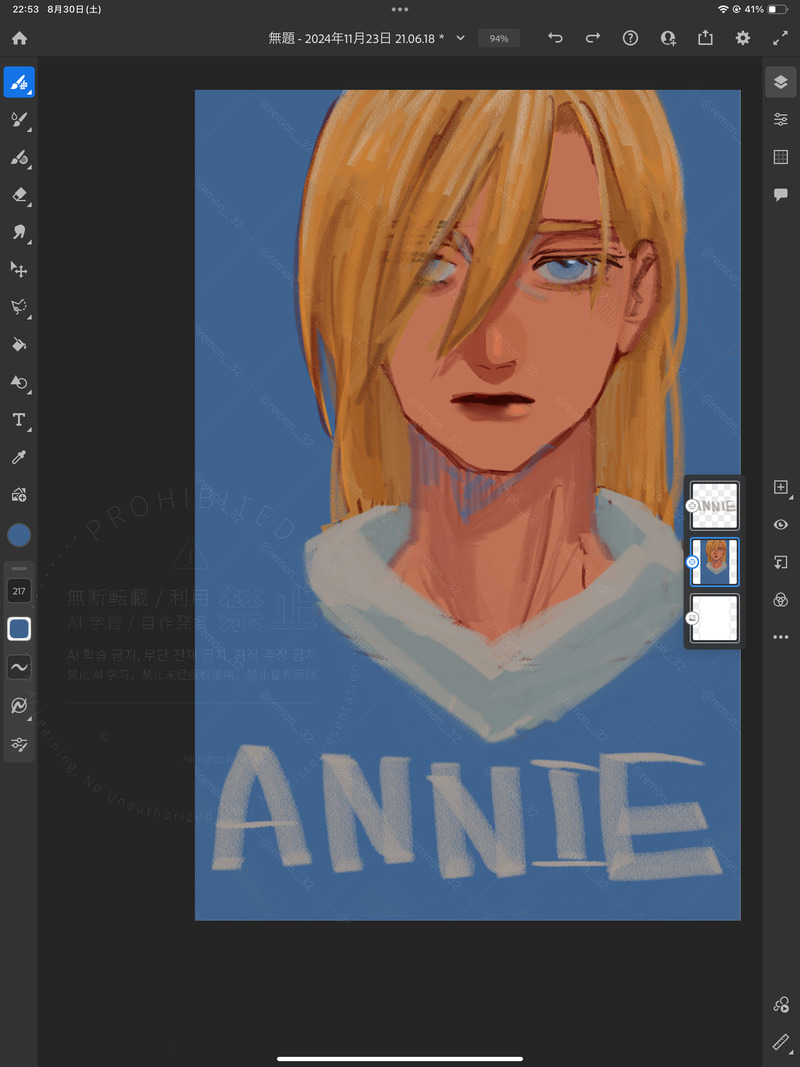The height and width of the screenshot is (1067, 800).
Task: Open the iPad multitasking dots menu
Action: pos(400,10)
